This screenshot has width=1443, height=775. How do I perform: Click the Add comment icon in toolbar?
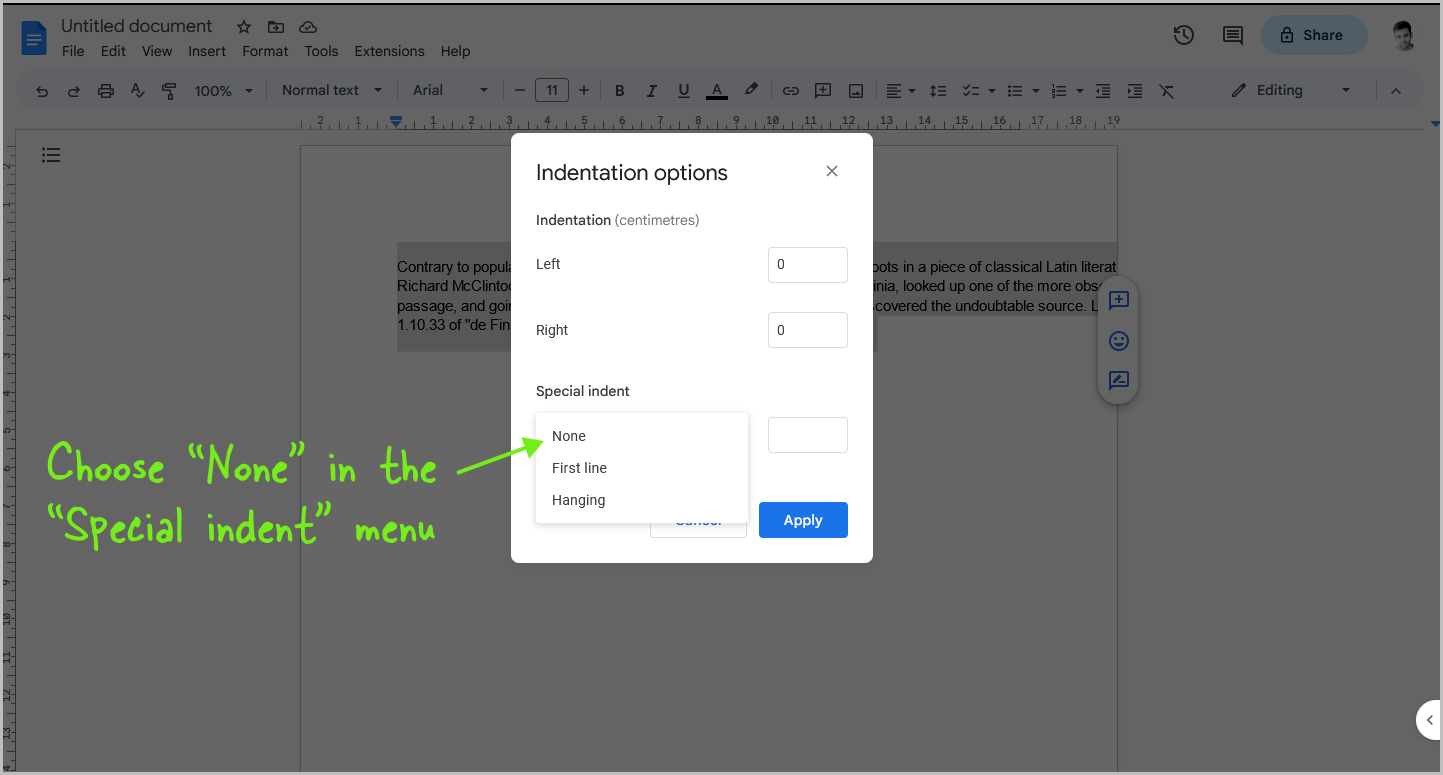(x=822, y=90)
